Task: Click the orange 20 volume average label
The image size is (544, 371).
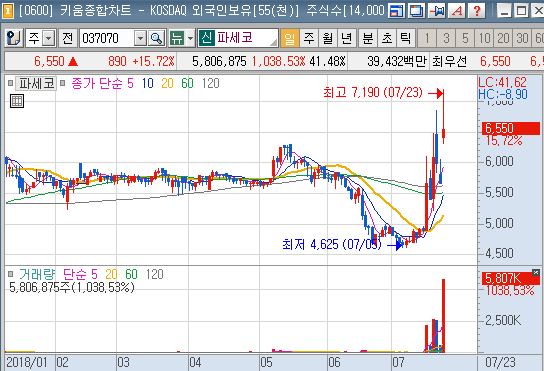Action: click(111, 274)
